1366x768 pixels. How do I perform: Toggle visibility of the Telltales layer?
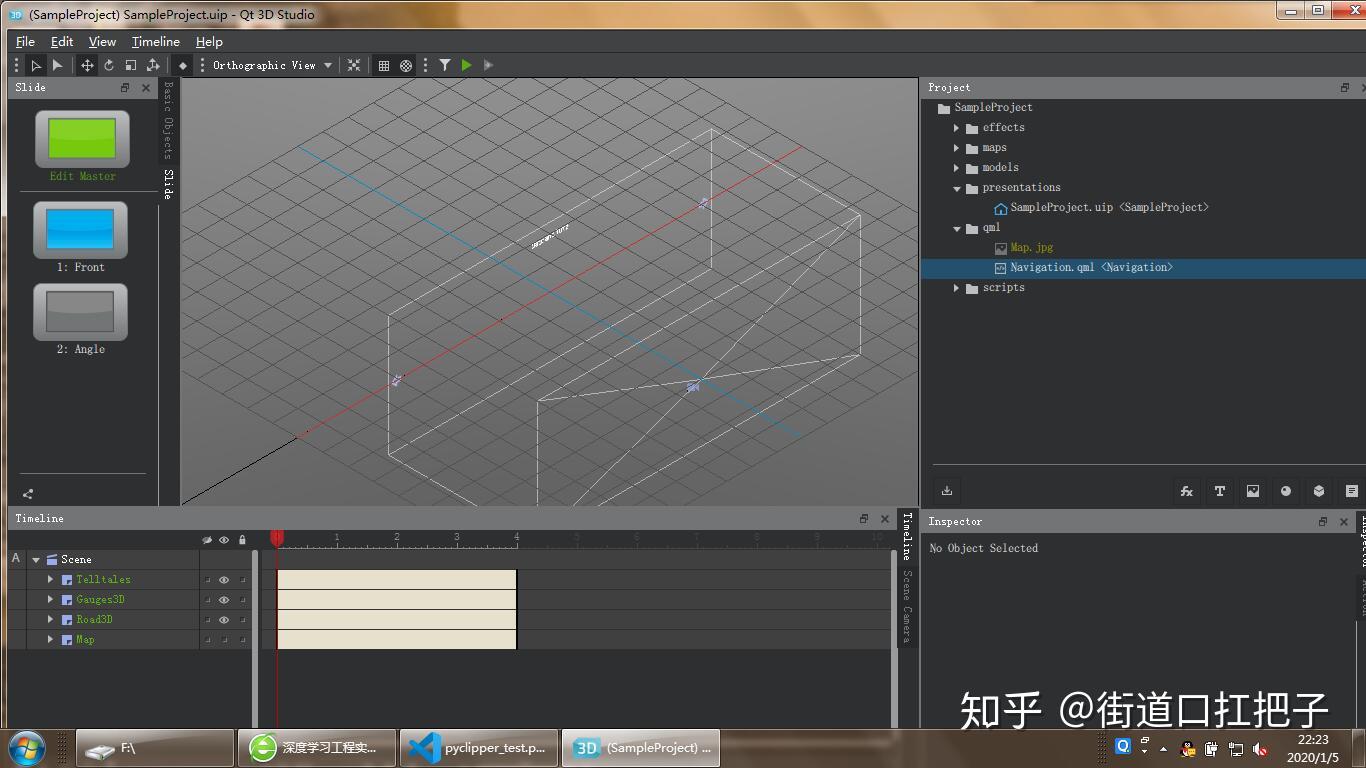coord(224,579)
